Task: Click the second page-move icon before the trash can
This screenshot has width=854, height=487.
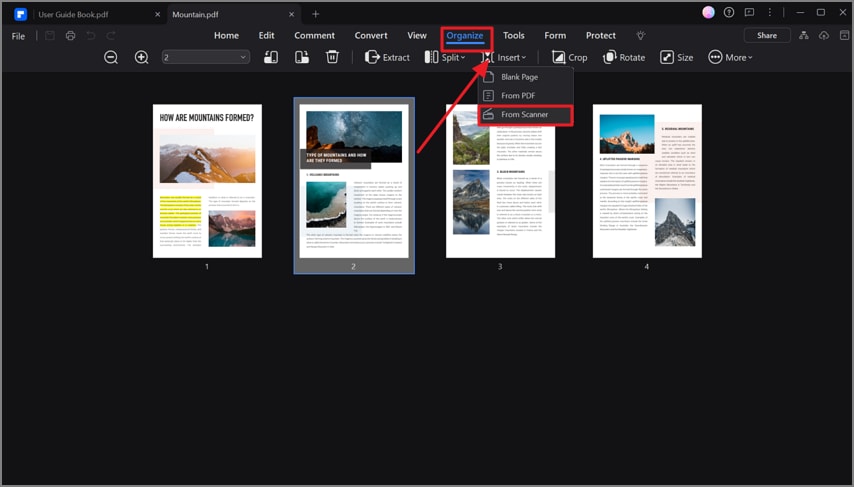Action: pos(302,57)
